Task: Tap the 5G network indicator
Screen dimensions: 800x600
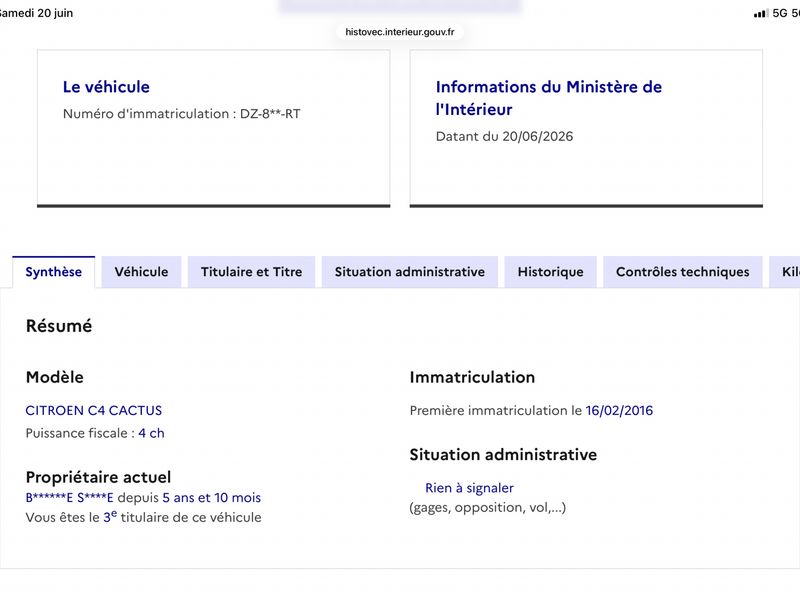Action: tap(780, 13)
